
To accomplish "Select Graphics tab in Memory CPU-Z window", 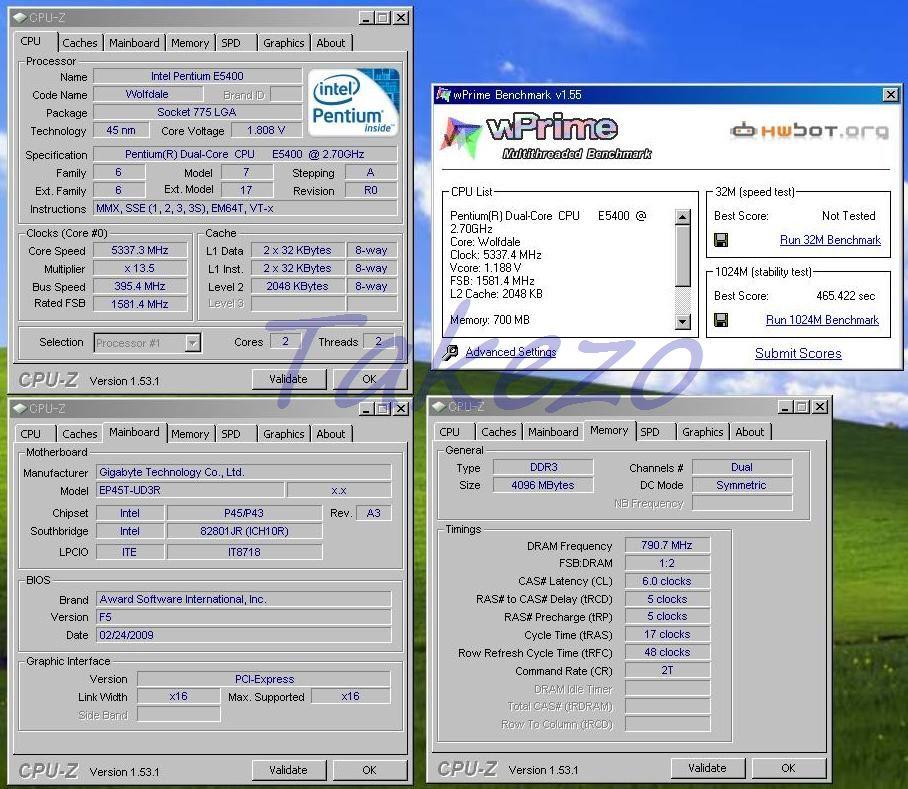I will click(702, 432).
